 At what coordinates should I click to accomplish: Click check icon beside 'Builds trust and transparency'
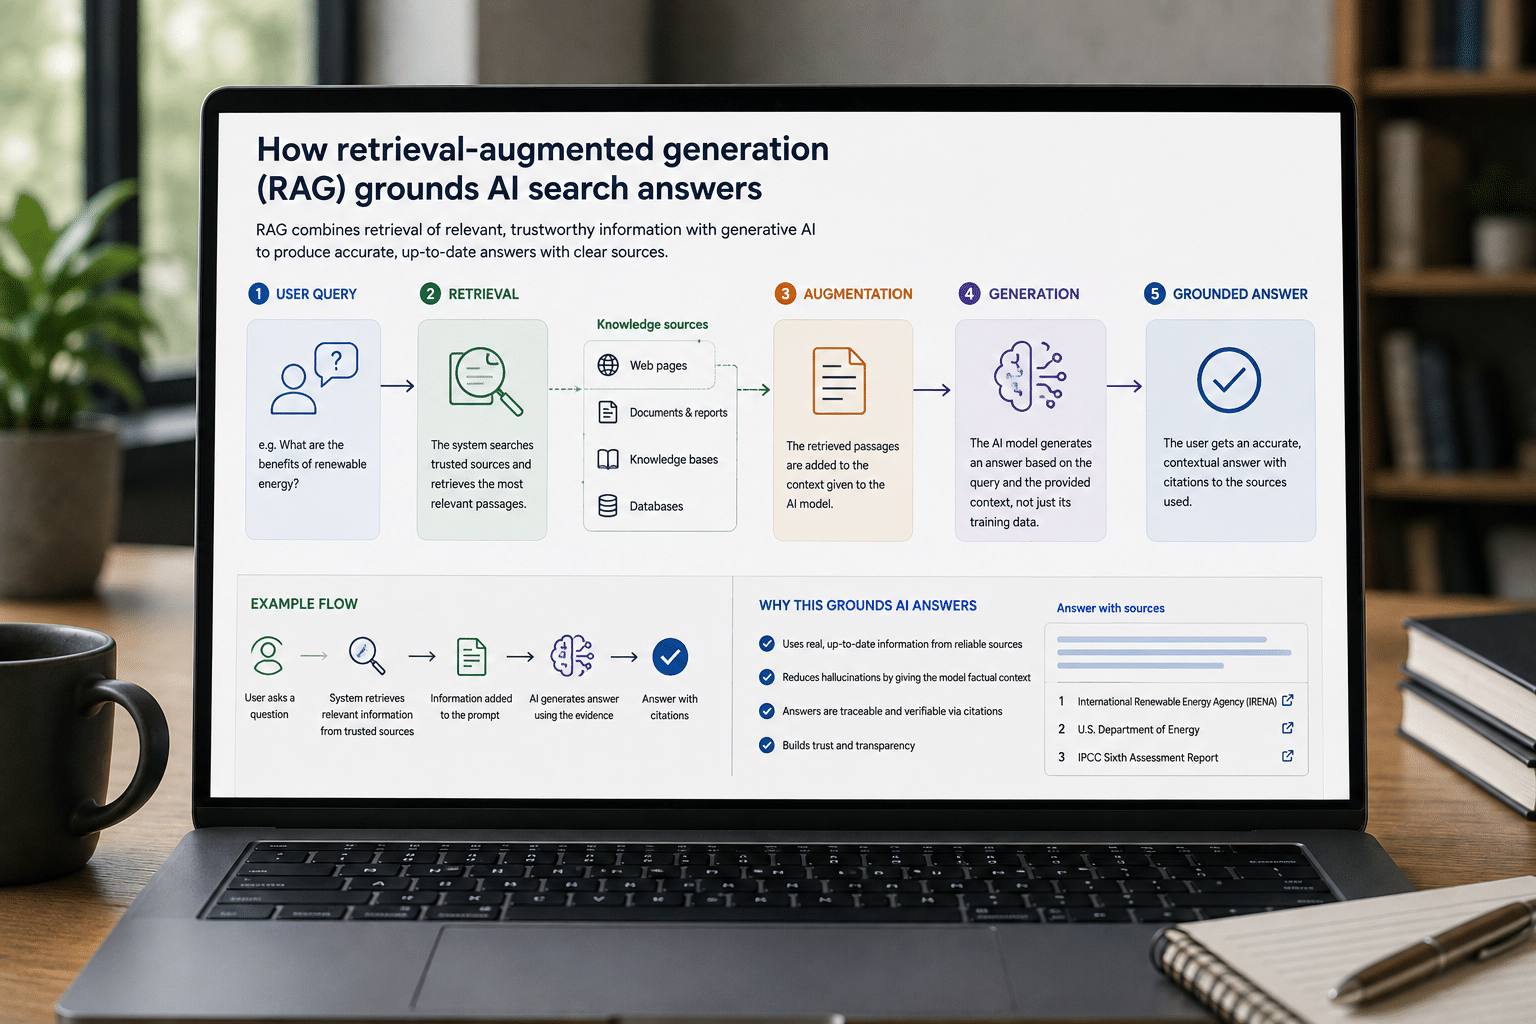(767, 745)
